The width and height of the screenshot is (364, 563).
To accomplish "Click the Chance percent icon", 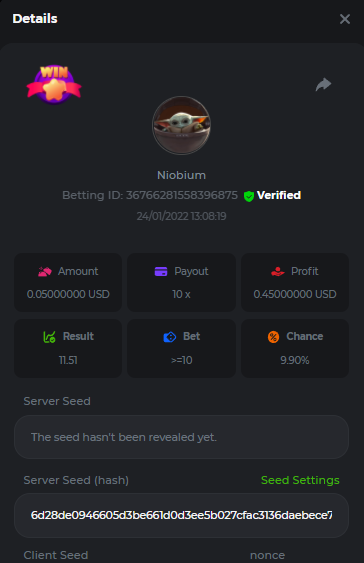I will [273, 337].
